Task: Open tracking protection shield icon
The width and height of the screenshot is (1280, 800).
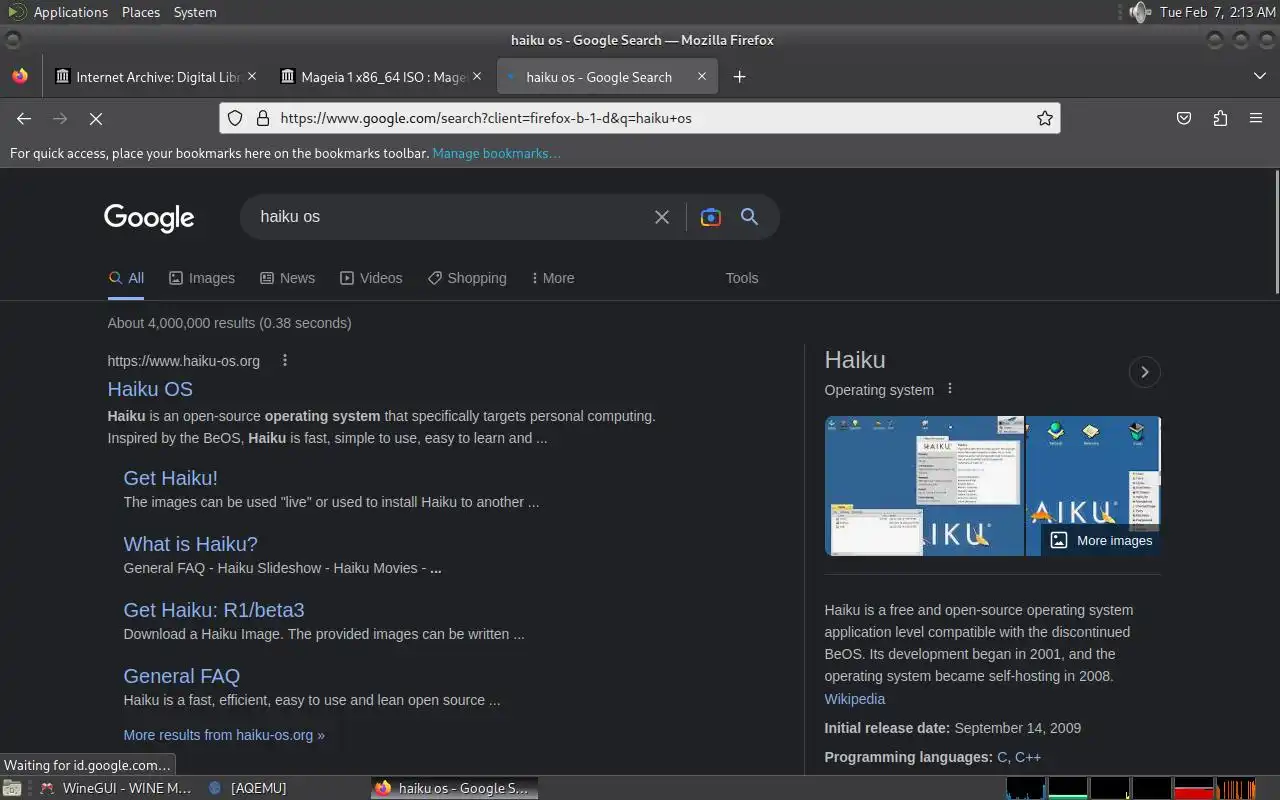Action: tap(235, 118)
